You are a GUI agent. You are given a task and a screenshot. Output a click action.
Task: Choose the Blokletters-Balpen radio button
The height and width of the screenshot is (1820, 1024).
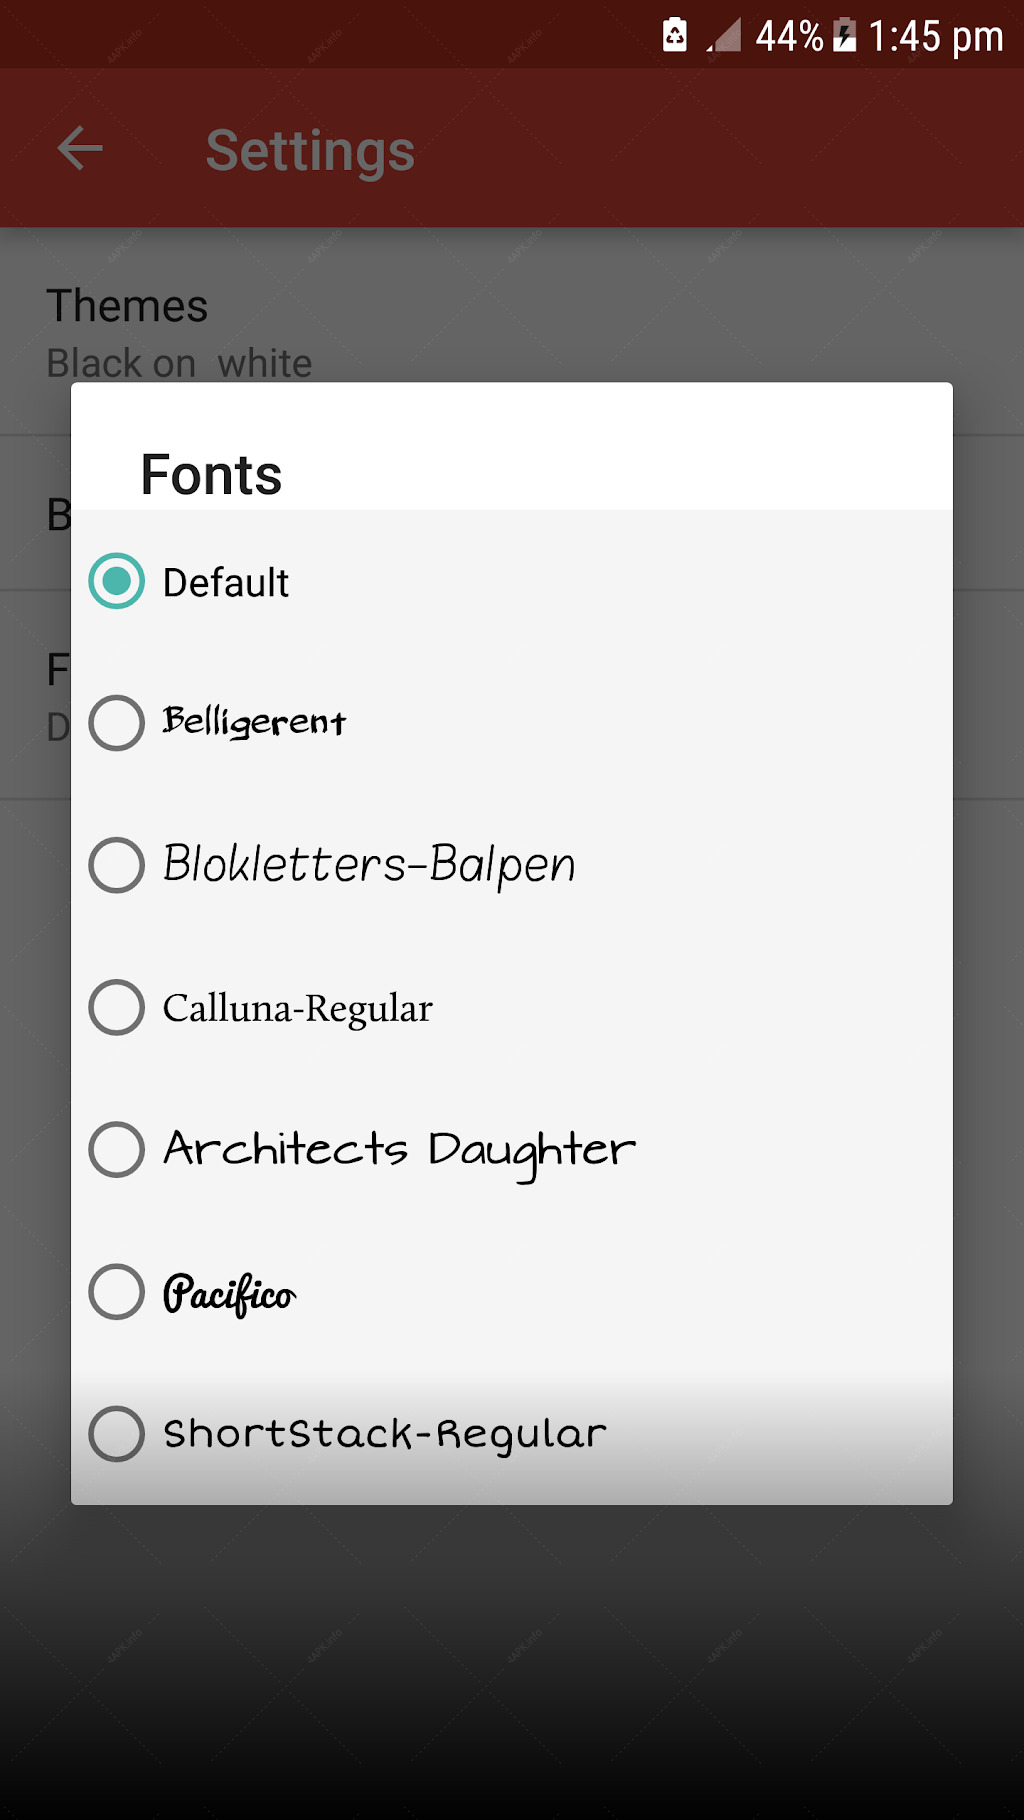tap(117, 865)
